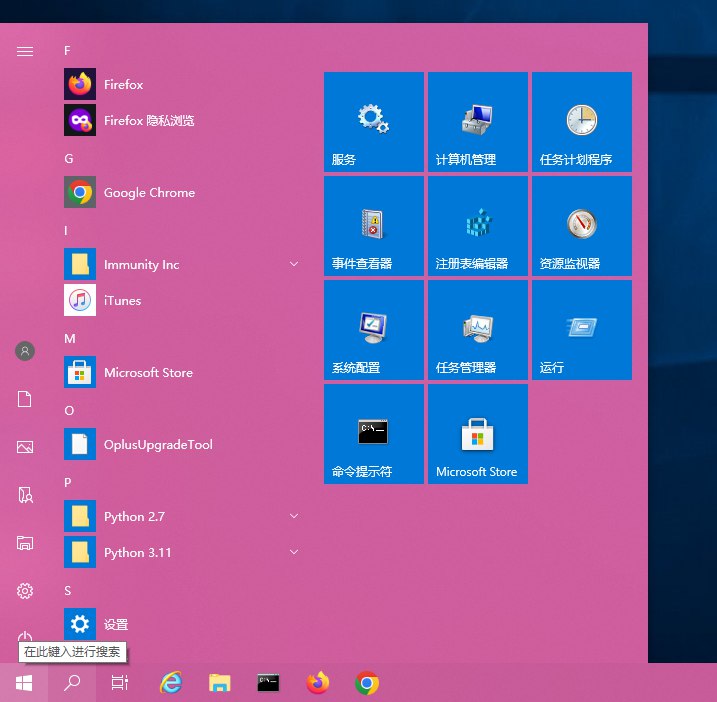Open the Microsoft Store tile
The image size is (717, 702).
[478, 434]
